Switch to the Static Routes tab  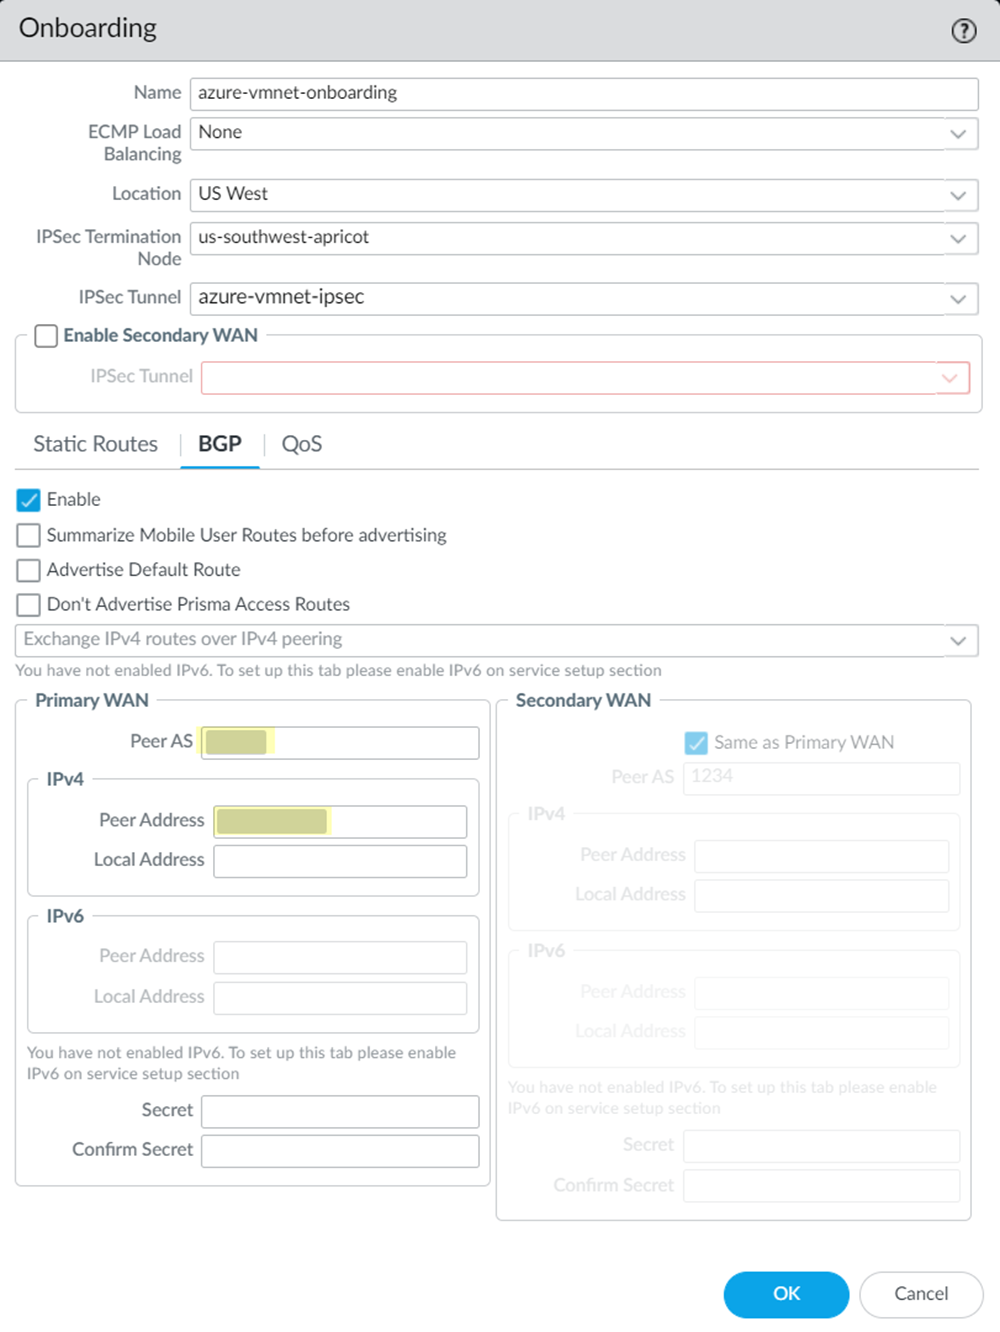(x=96, y=444)
